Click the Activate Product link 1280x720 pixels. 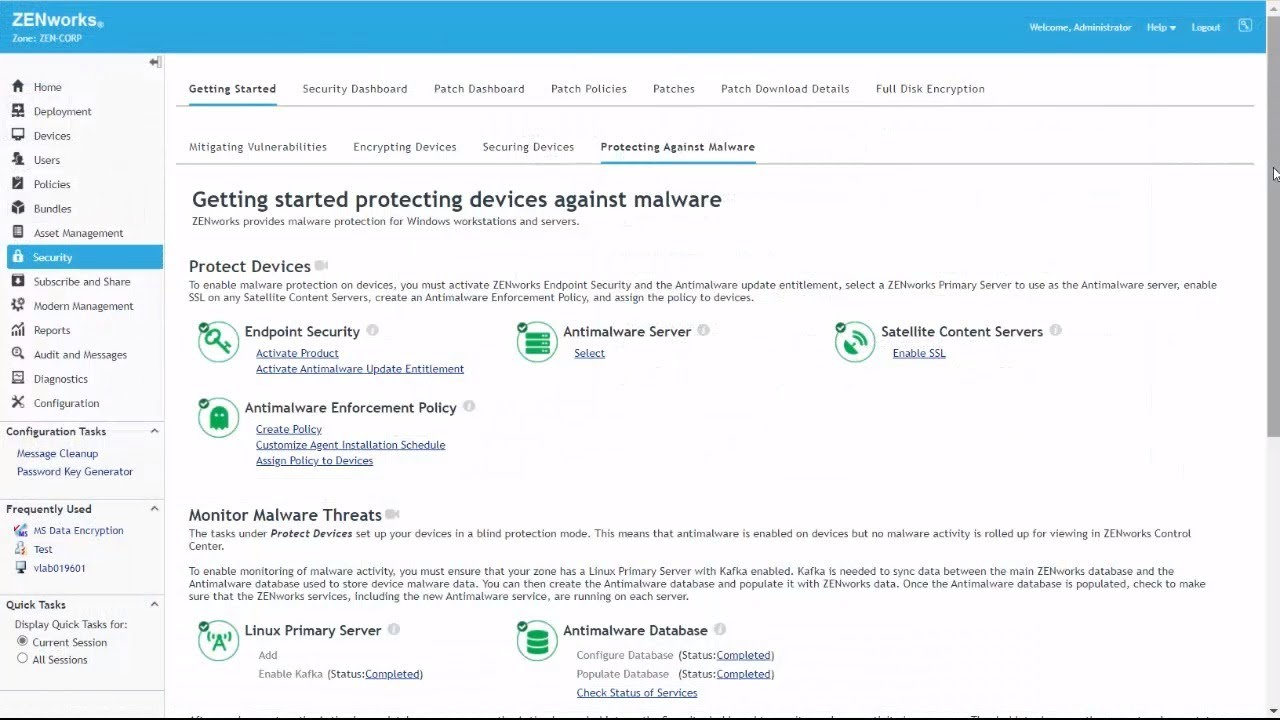click(x=297, y=353)
